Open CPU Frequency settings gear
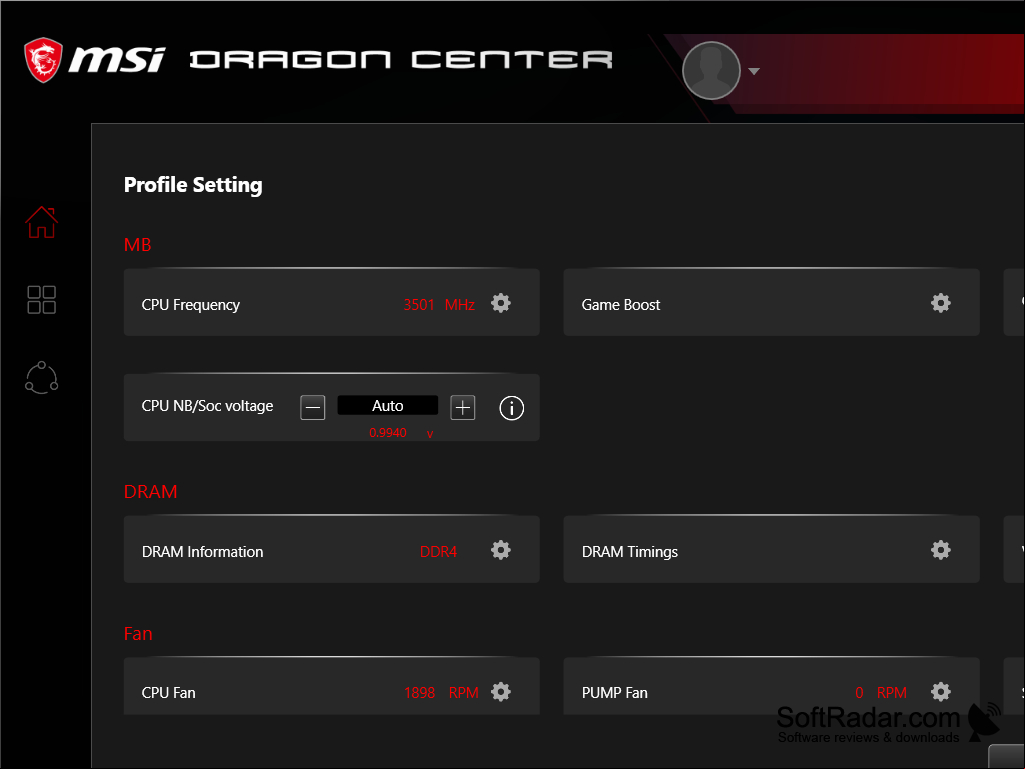This screenshot has height=769, width=1025. (x=501, y=303)
